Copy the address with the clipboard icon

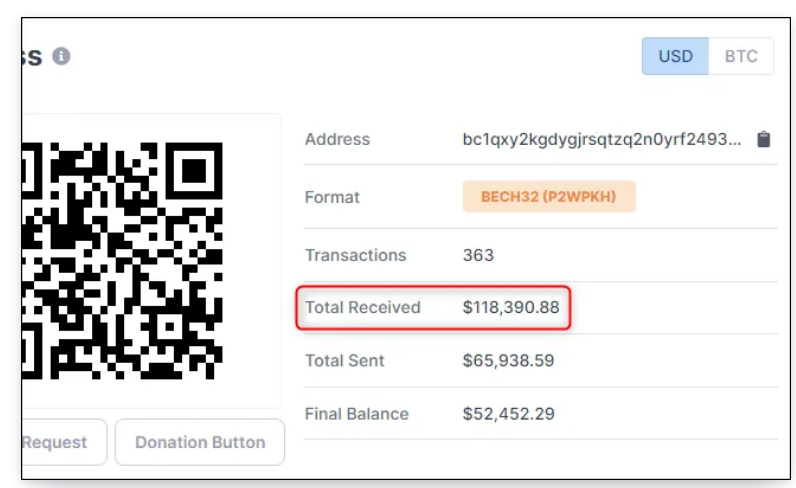click(764, 140)
